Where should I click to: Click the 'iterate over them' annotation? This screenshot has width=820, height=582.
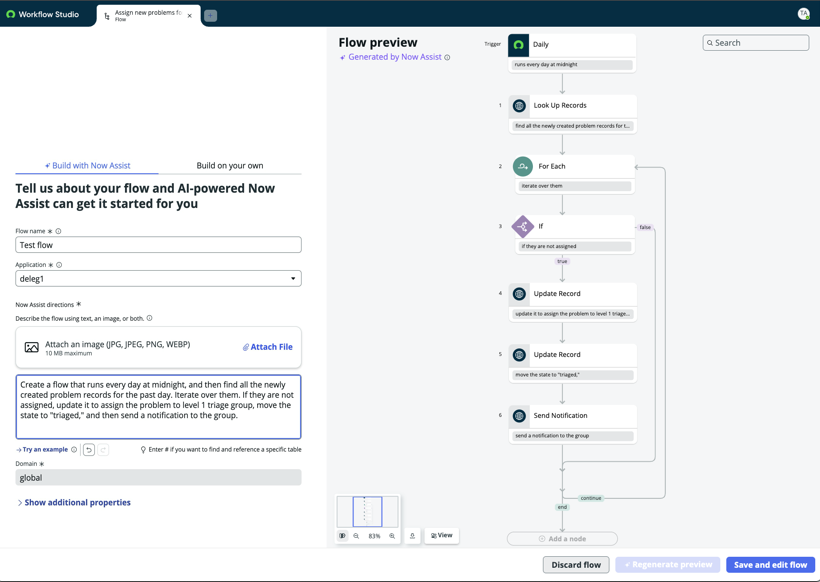point(574,186)
